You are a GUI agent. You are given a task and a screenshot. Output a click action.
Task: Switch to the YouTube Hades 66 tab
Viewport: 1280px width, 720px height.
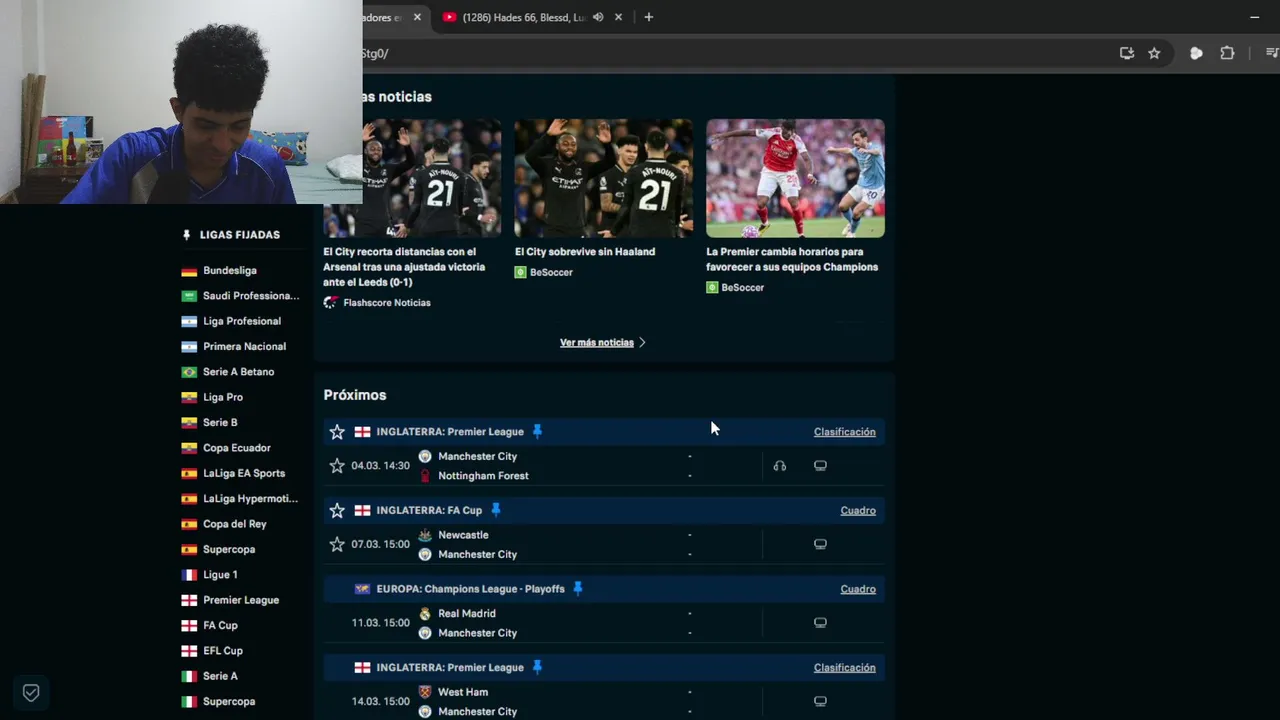click(x=523, y=17)
